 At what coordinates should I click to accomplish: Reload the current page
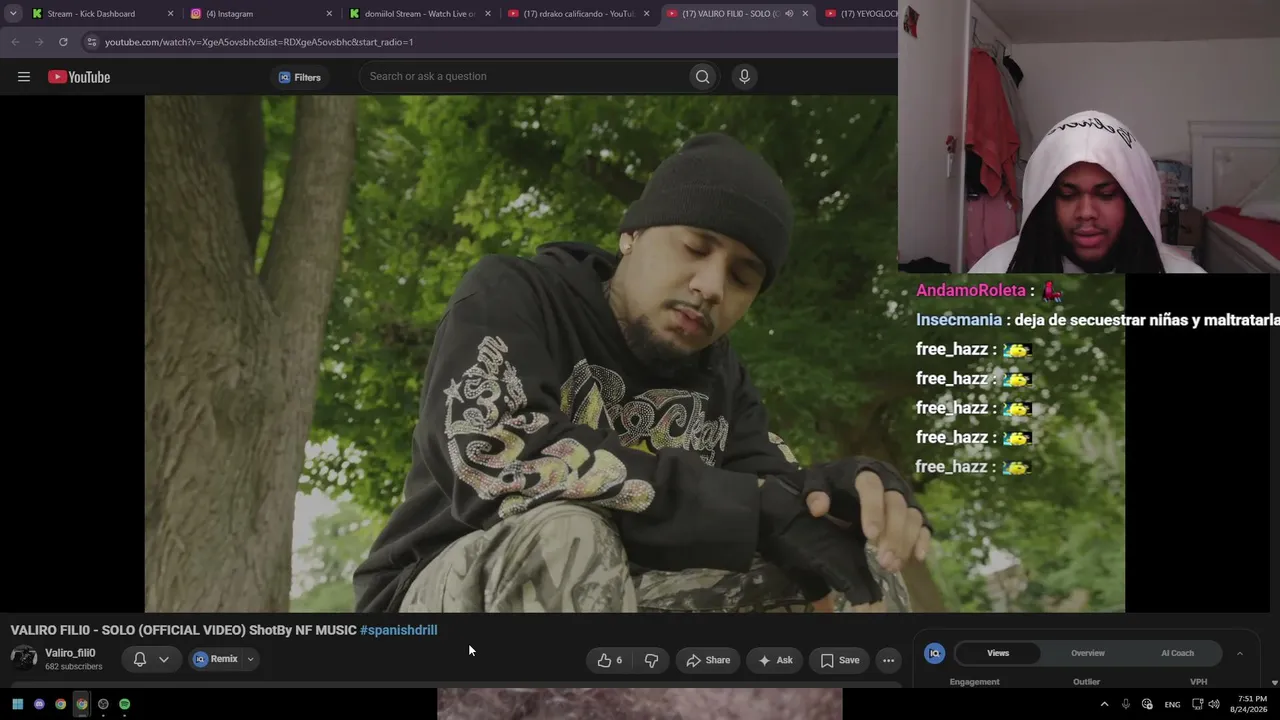click(63, 42)
